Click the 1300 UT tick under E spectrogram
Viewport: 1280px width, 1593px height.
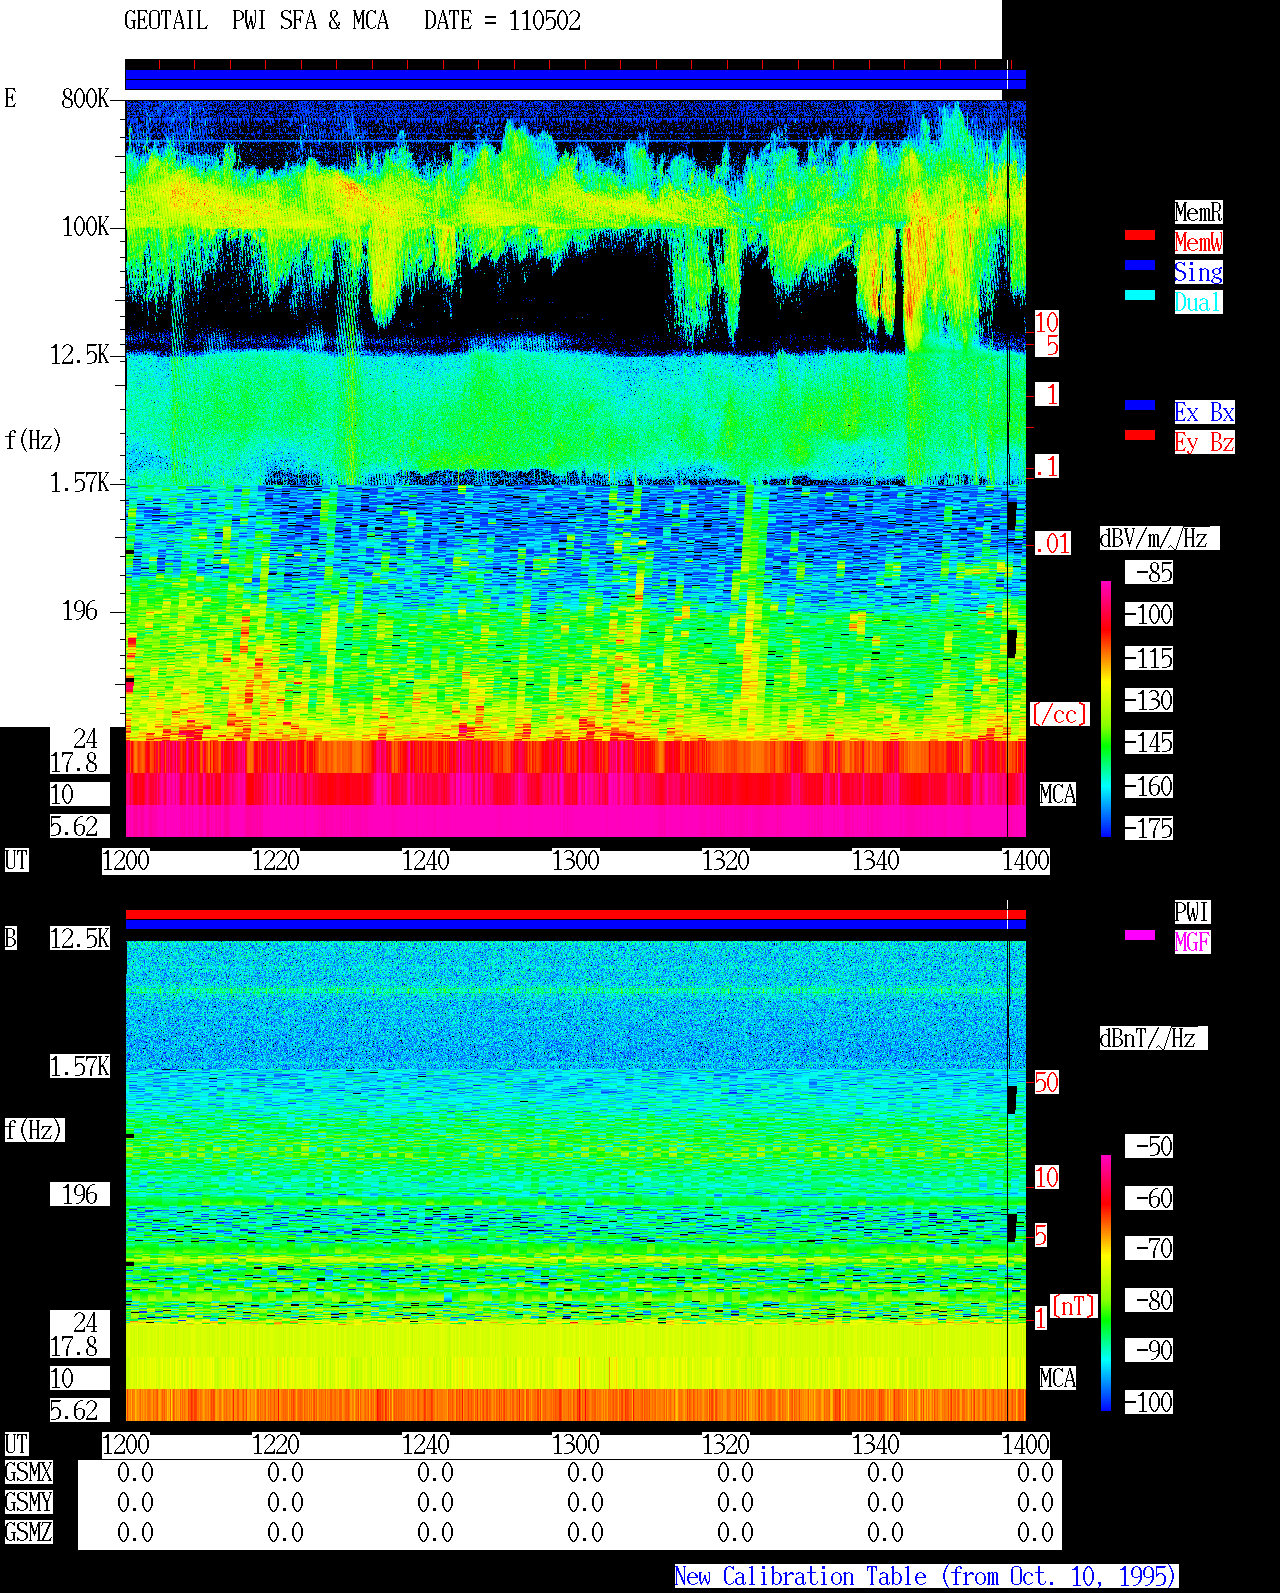click(576, 861)
